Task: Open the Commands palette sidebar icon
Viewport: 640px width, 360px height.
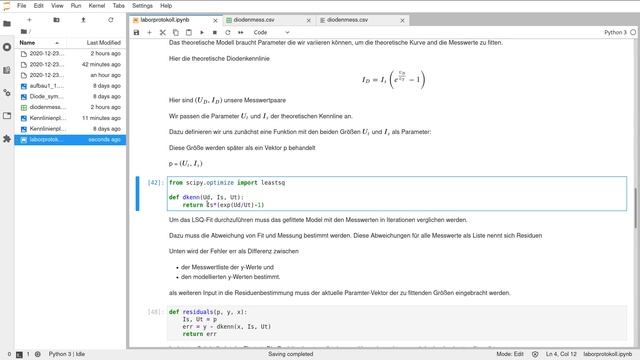Action: click(7, 70)
